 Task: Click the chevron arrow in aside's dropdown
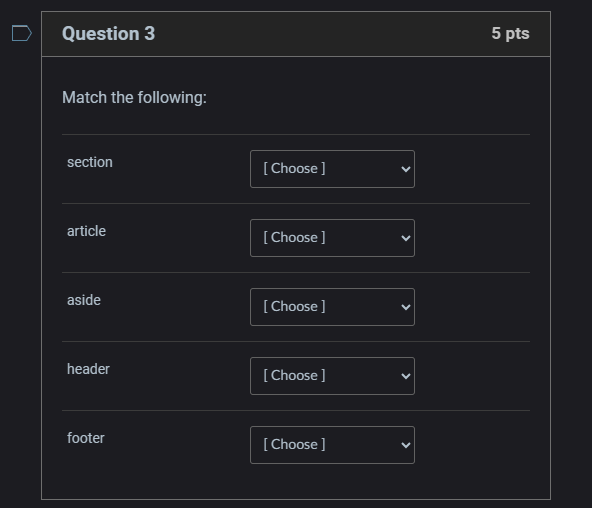(x=406, y=307)
